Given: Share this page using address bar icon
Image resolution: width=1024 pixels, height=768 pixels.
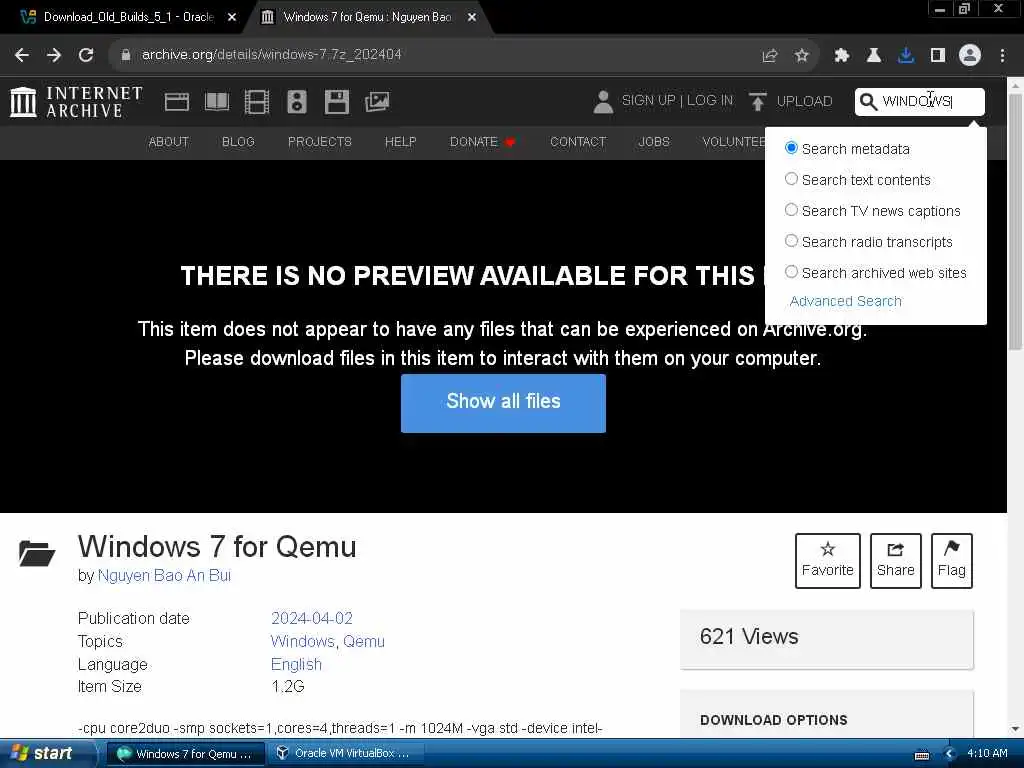Looking at the screenshot, I should click(x=770, y=56).
